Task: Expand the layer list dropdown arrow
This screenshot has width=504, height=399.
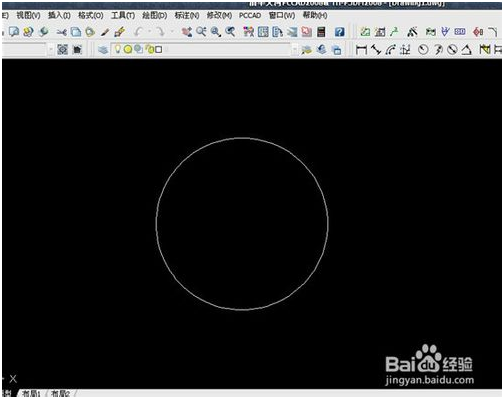Action: coord(294,50)
